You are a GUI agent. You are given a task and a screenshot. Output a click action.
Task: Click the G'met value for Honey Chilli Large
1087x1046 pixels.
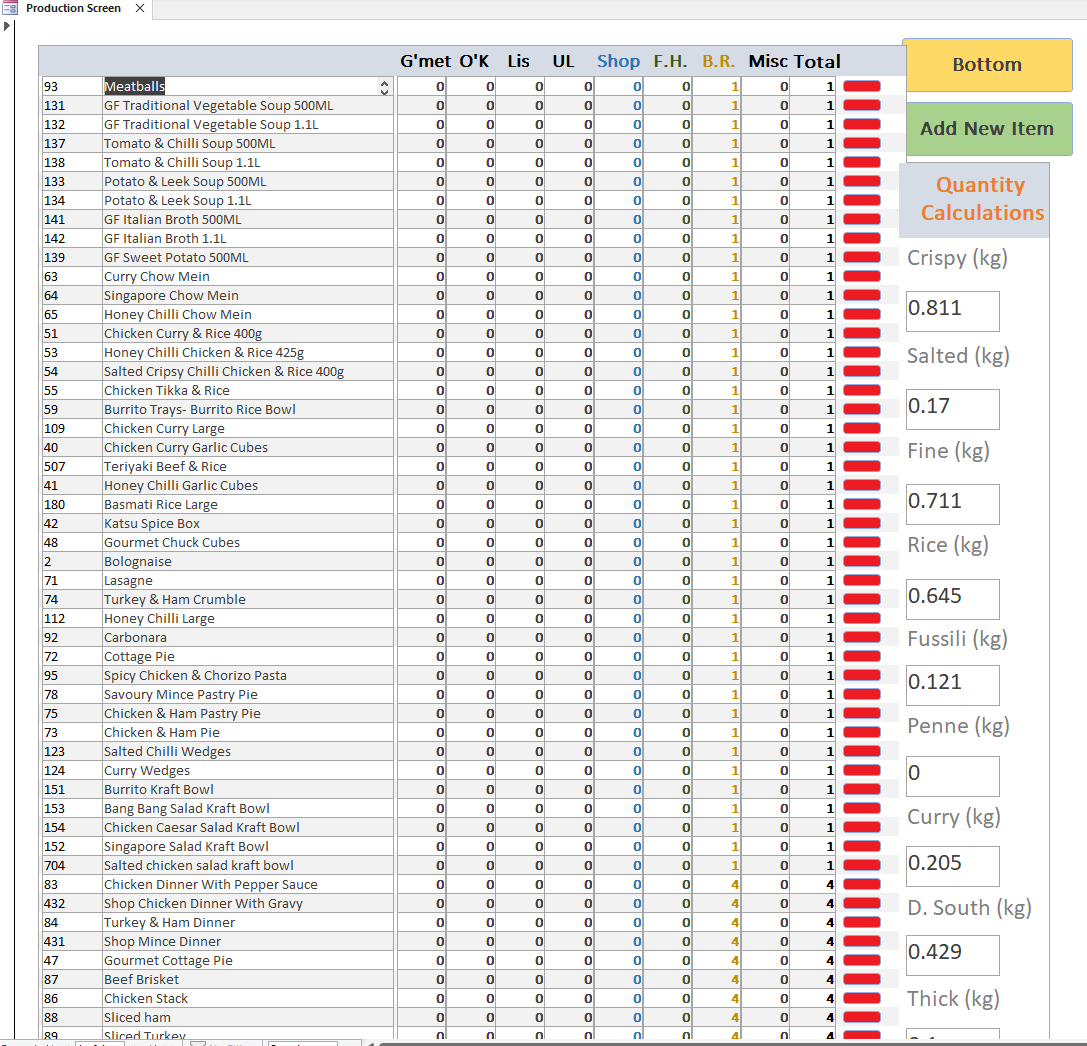tap(421, 619)
